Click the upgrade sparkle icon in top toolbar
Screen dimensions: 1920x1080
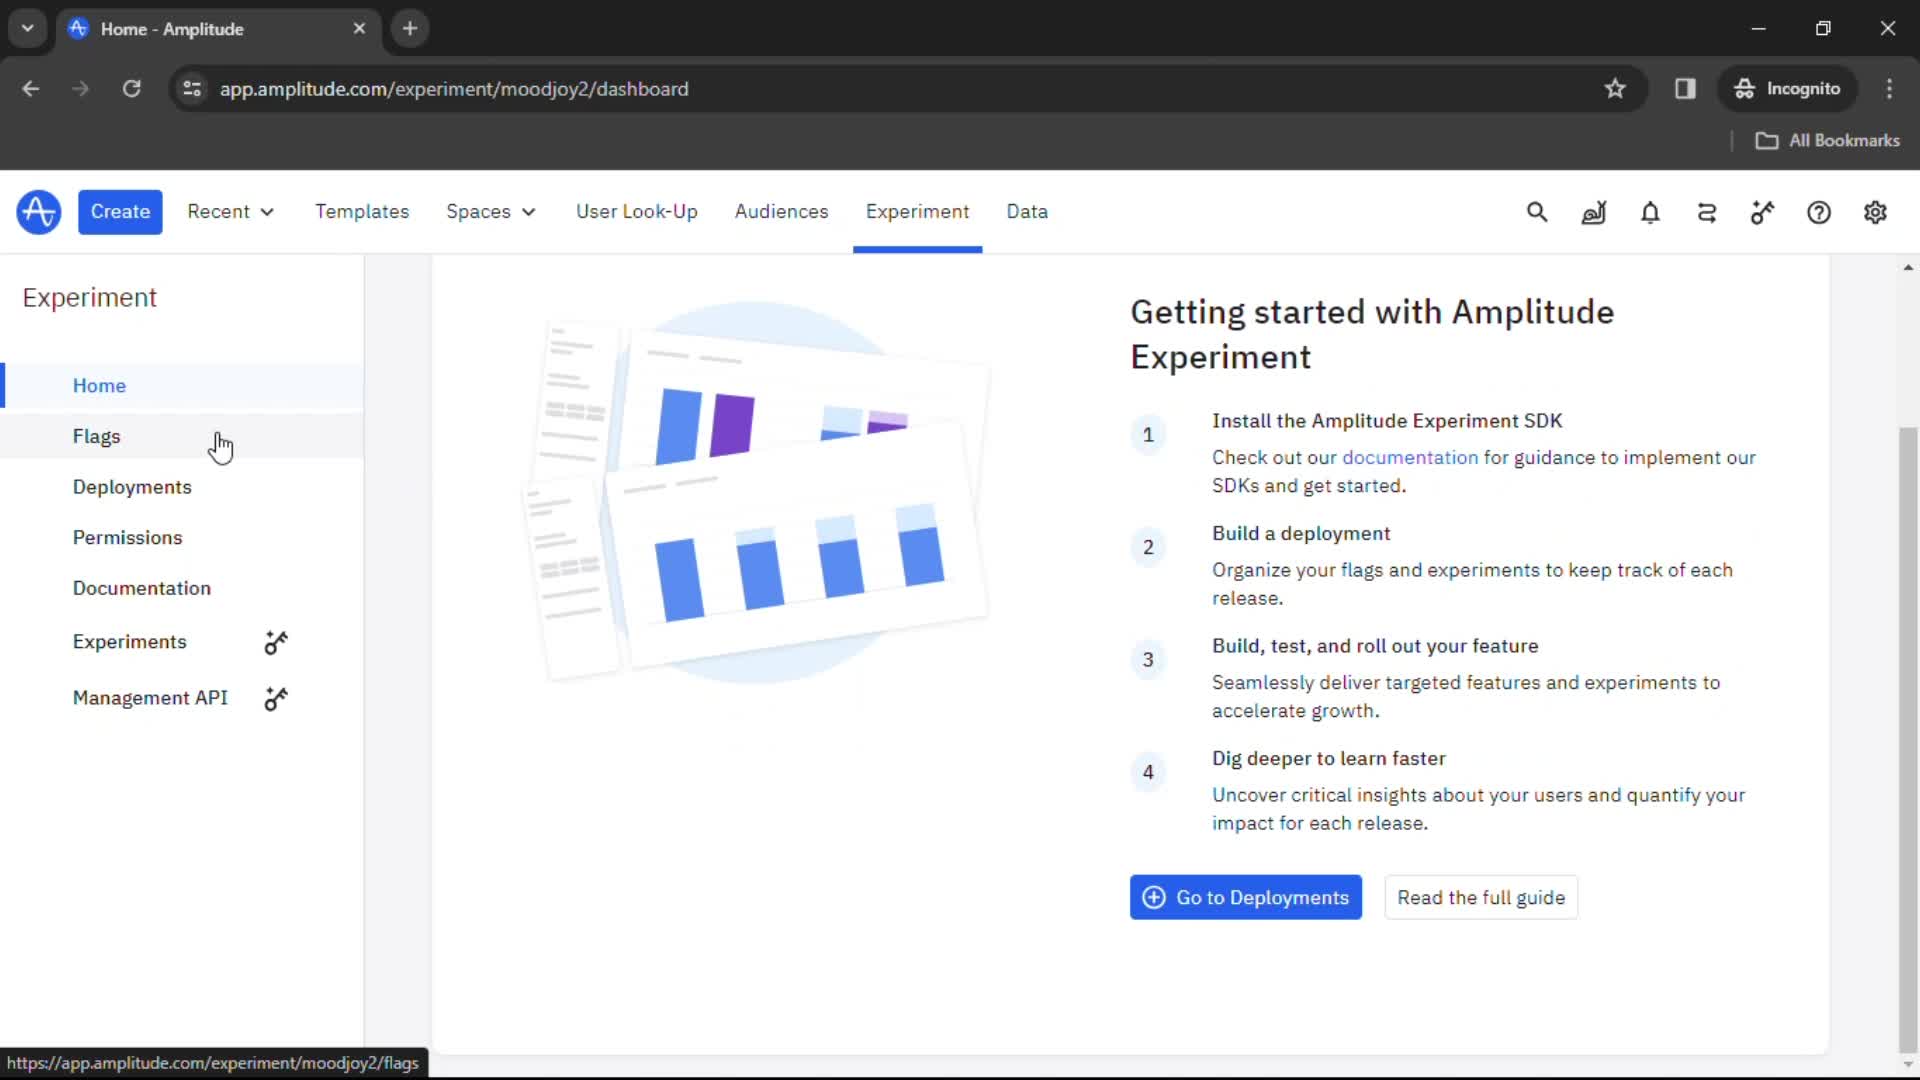tap(1763, 212)
